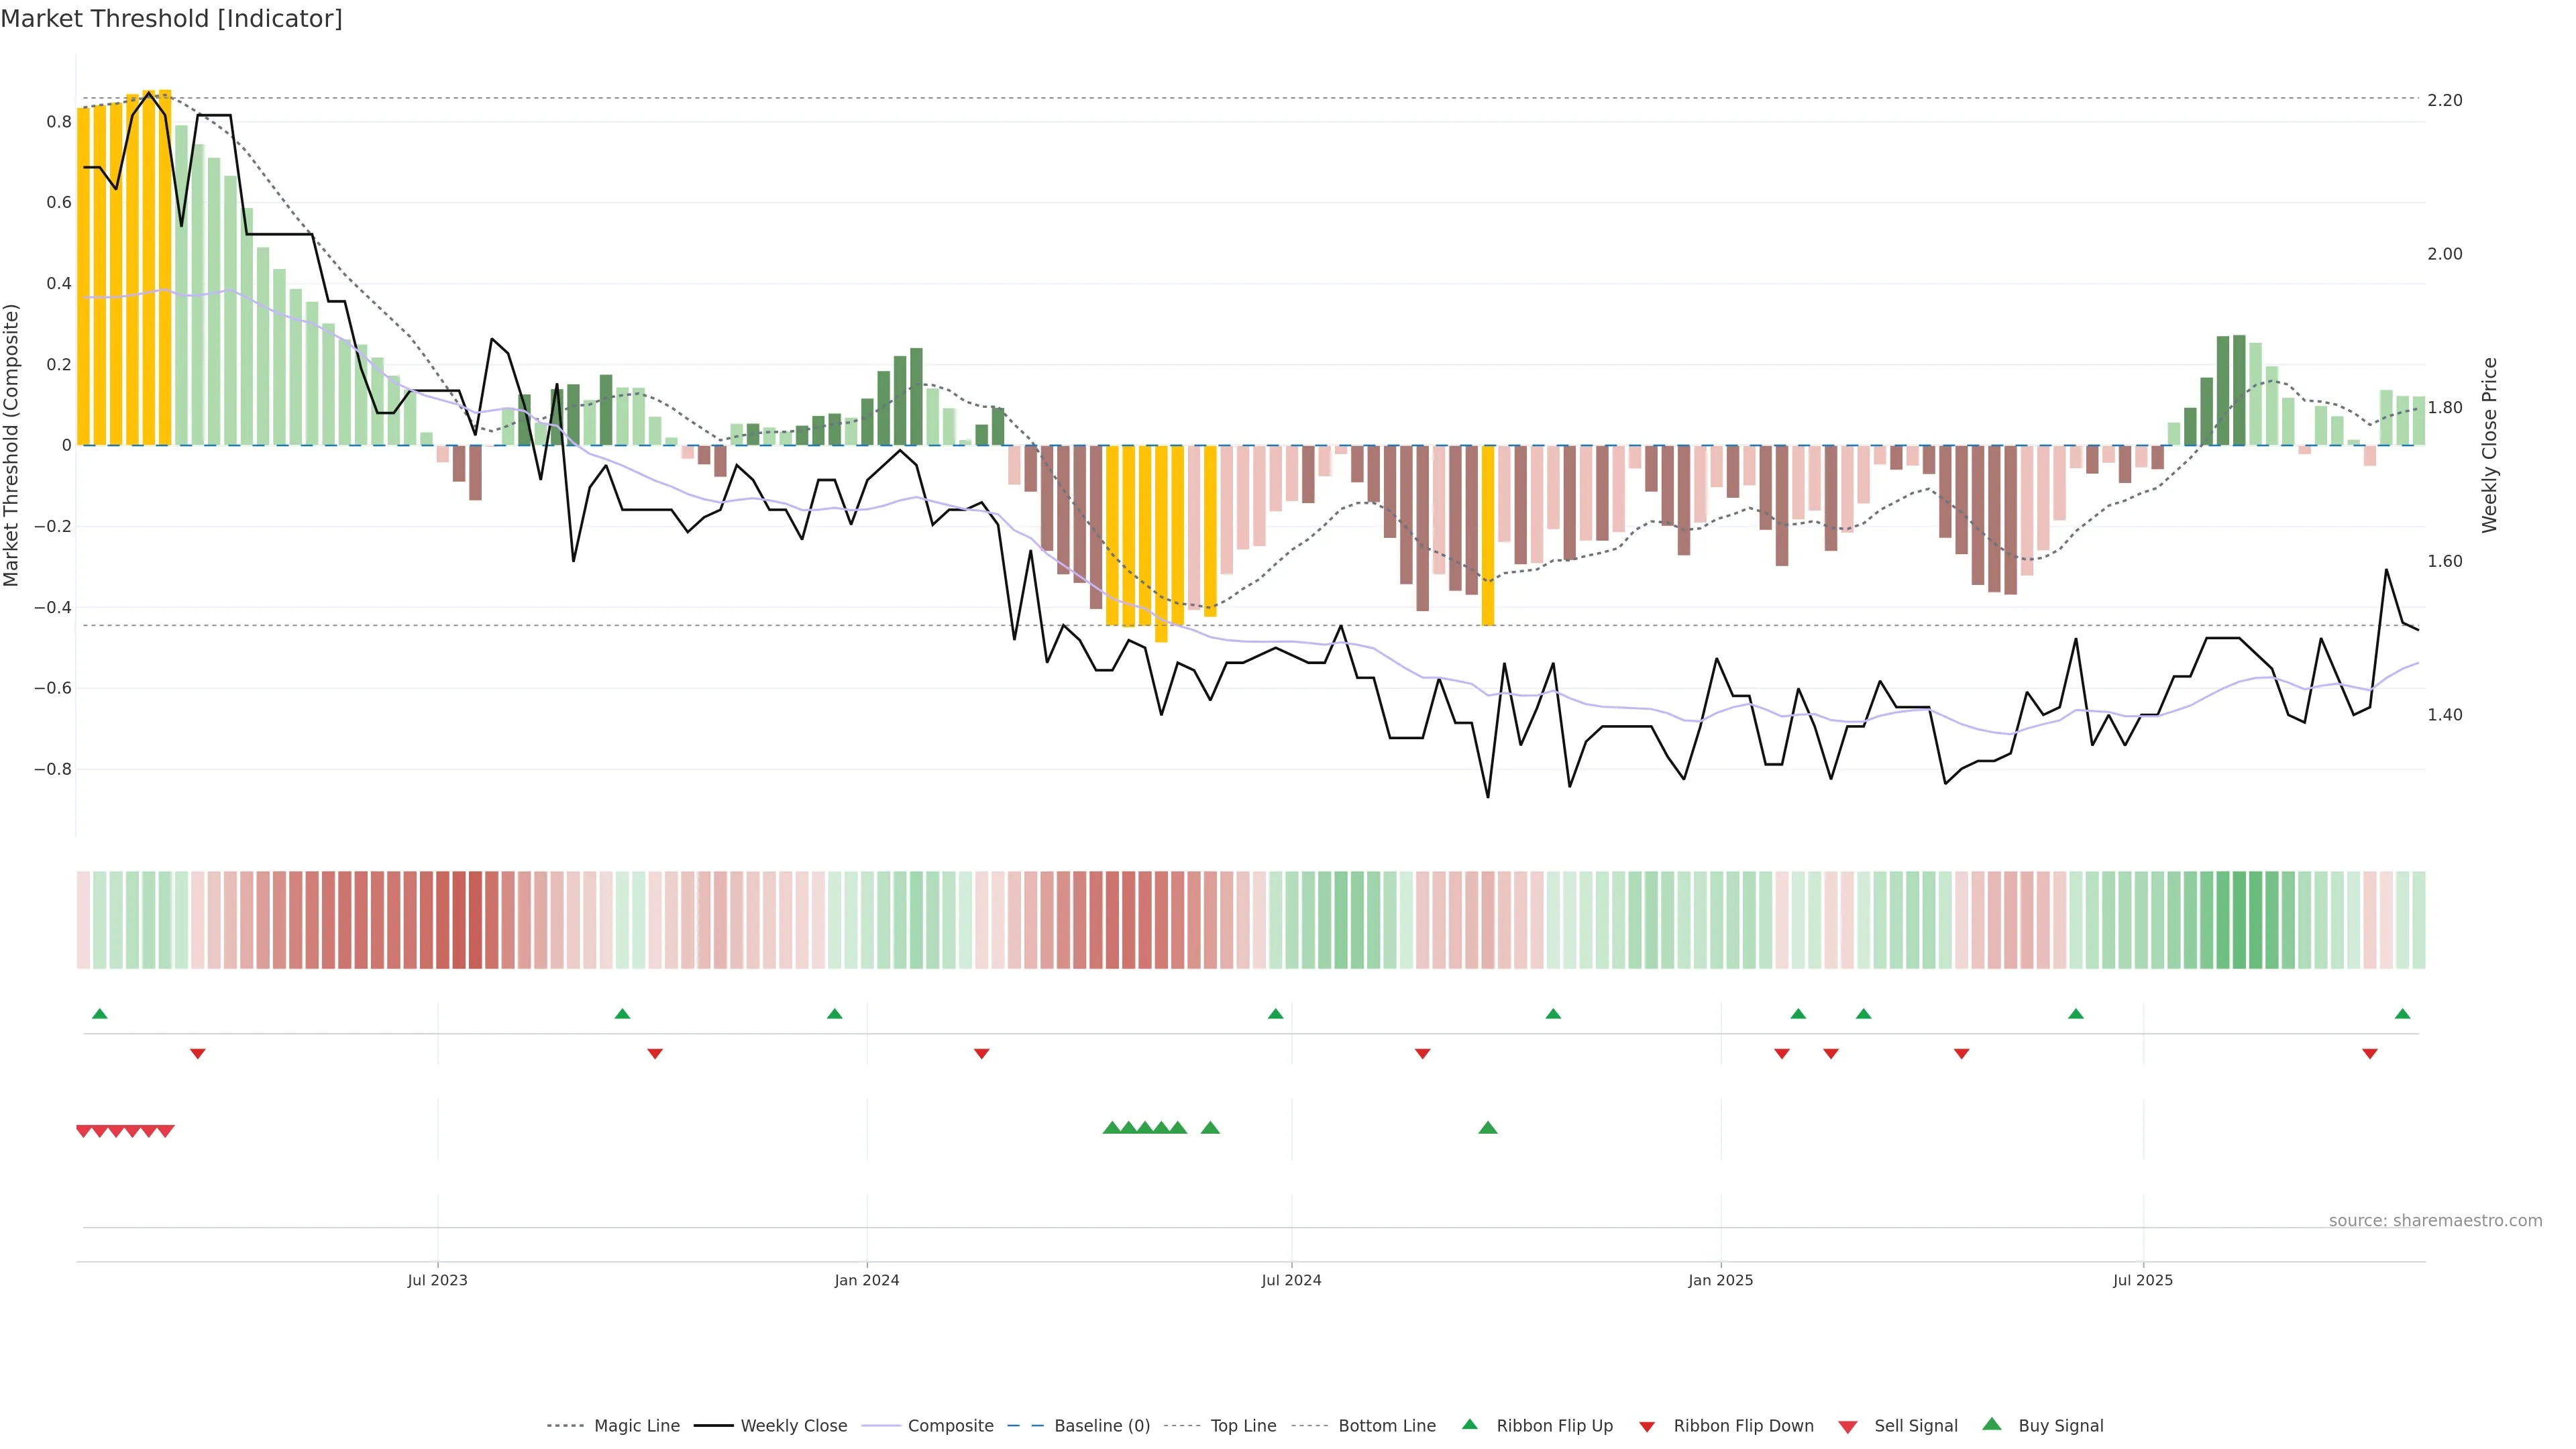Screen dimensions: 2576x1449
Task: Click the first red sell signal triangle
Action: pyautogui.click(x=84, y=1131)
